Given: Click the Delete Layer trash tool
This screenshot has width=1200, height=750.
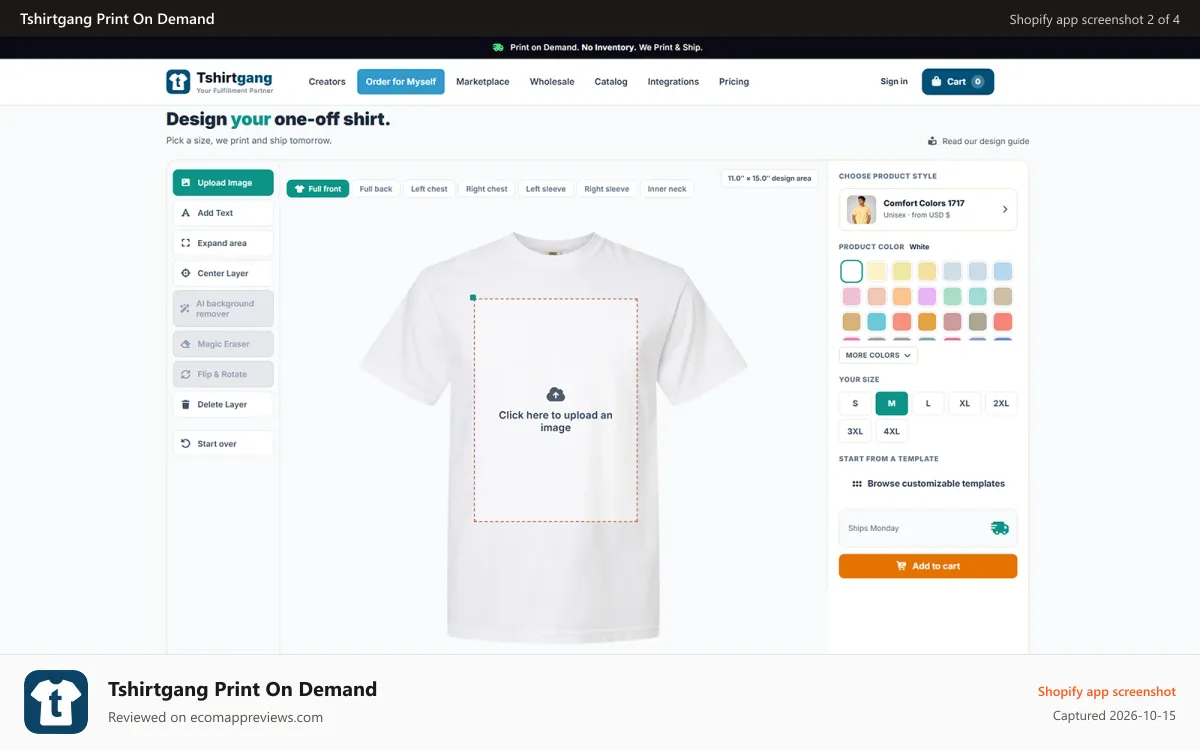Looking at the screenshot, I should point(223,404).
